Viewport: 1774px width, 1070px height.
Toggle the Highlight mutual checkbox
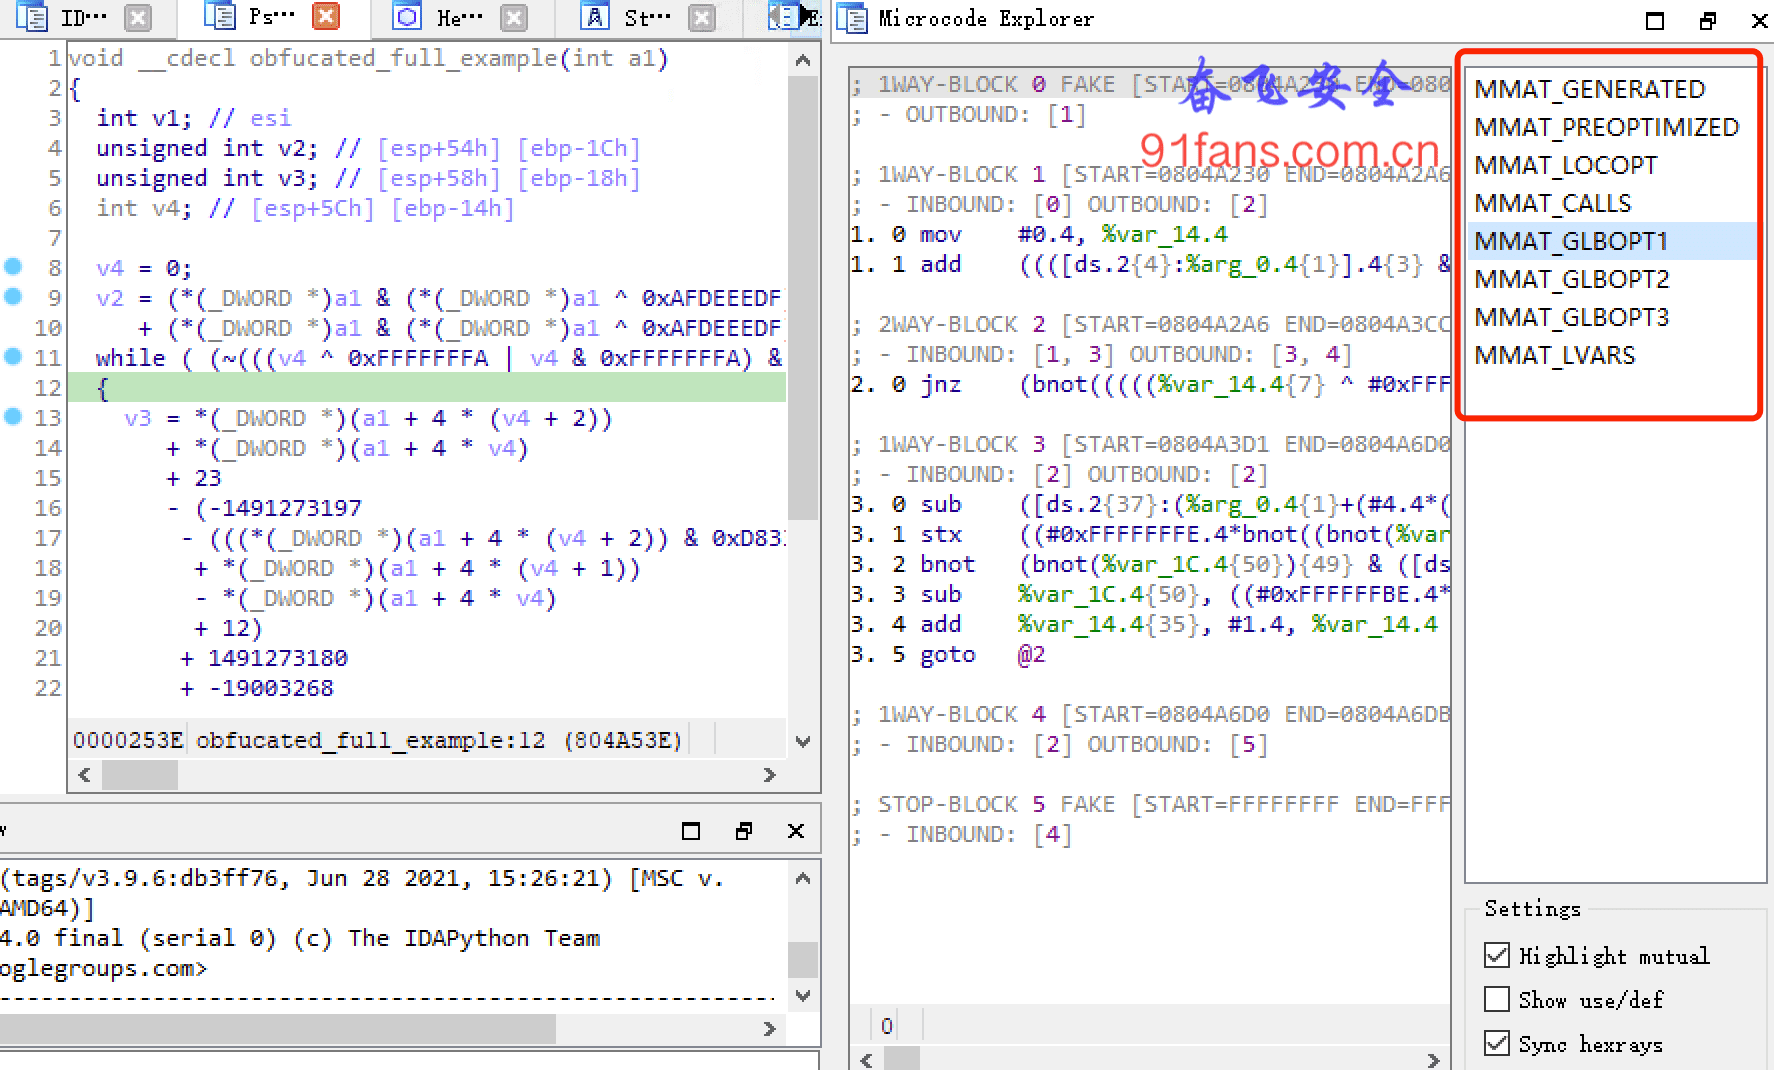tap(1497, 955)
